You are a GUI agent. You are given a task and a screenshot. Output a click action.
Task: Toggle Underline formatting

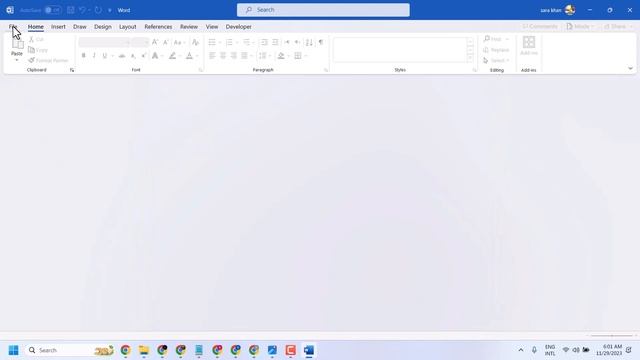[x=105, y=56]
